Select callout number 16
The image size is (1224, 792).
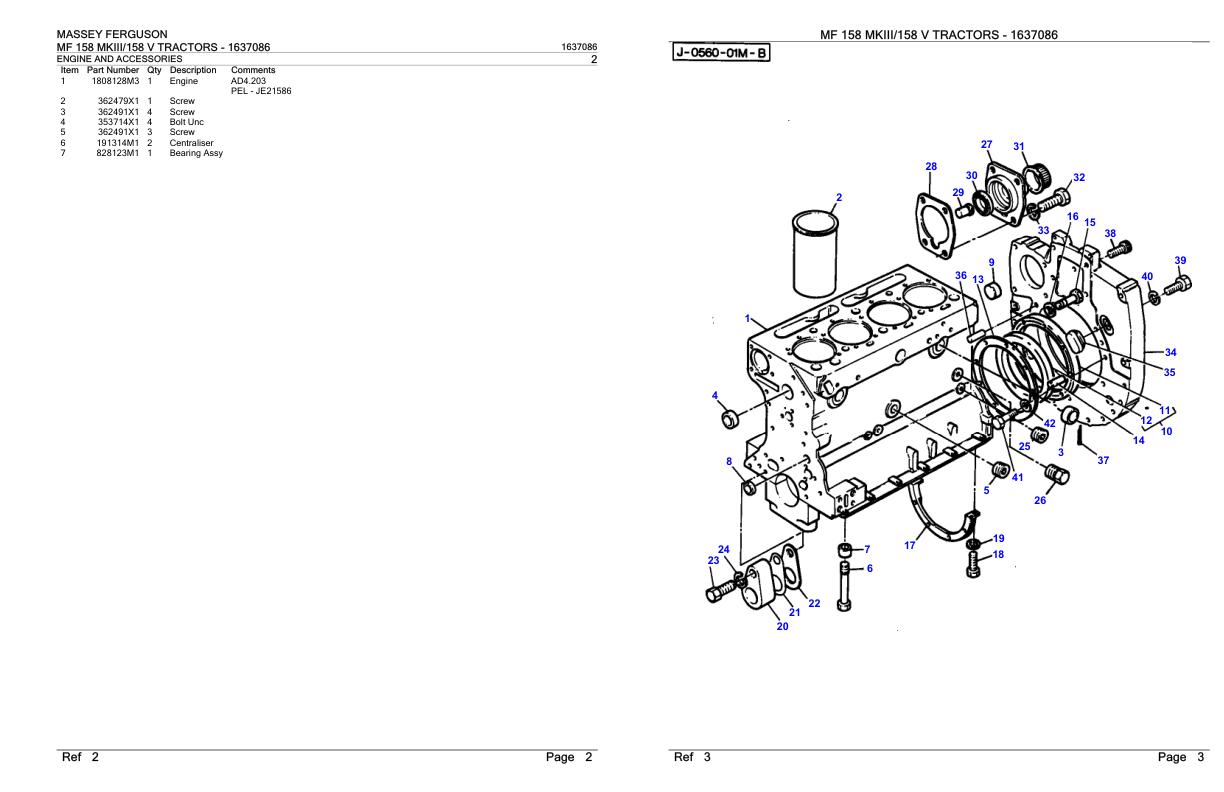[1073, 217]
